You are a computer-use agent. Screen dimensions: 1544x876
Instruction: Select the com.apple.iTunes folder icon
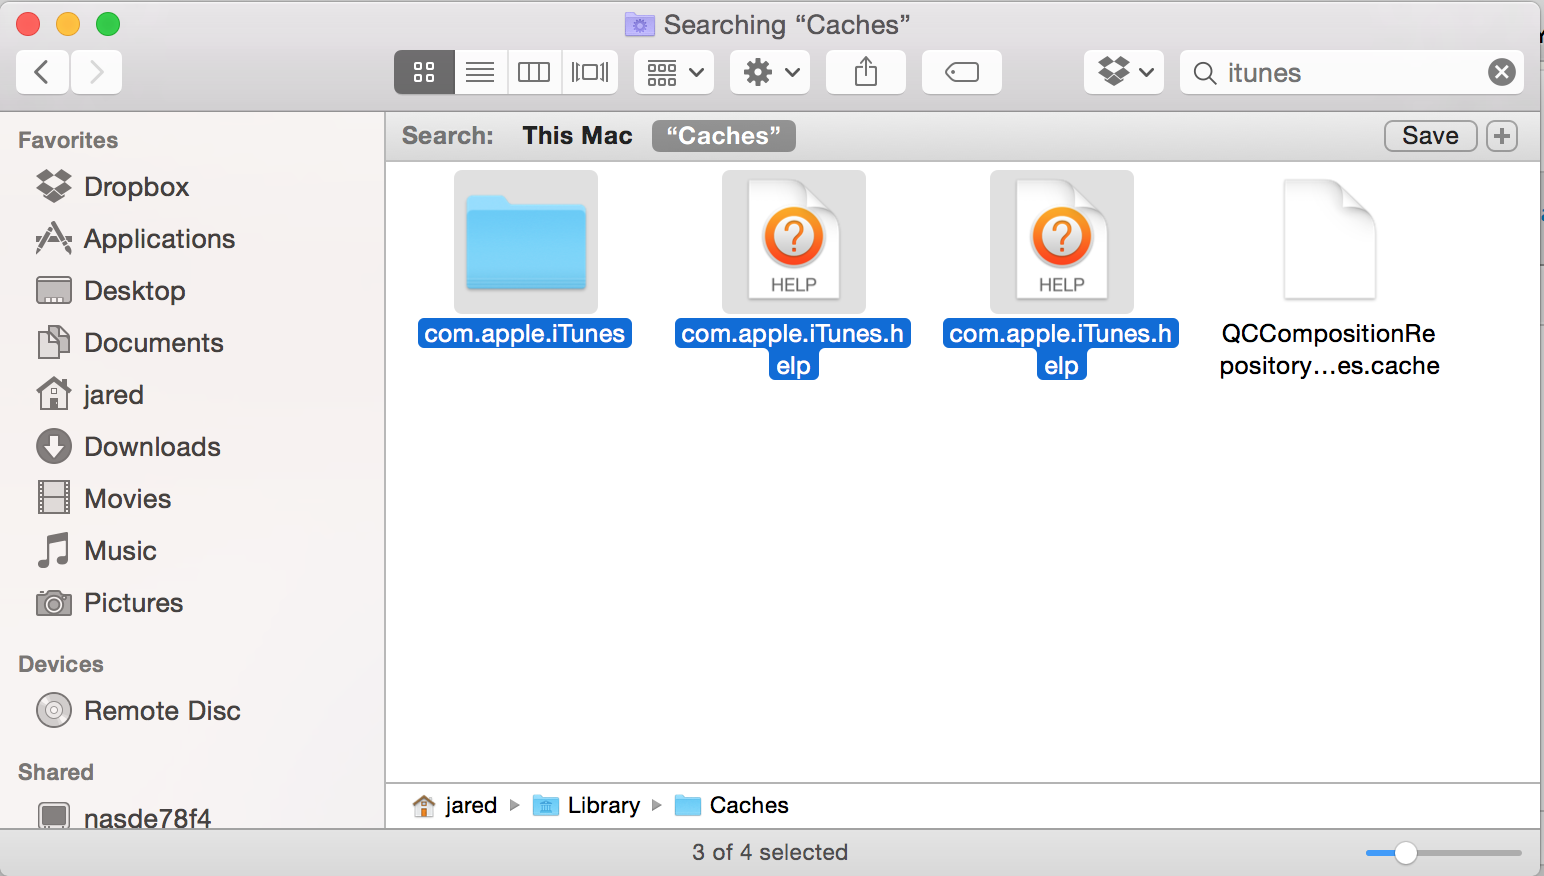[526, 242]
